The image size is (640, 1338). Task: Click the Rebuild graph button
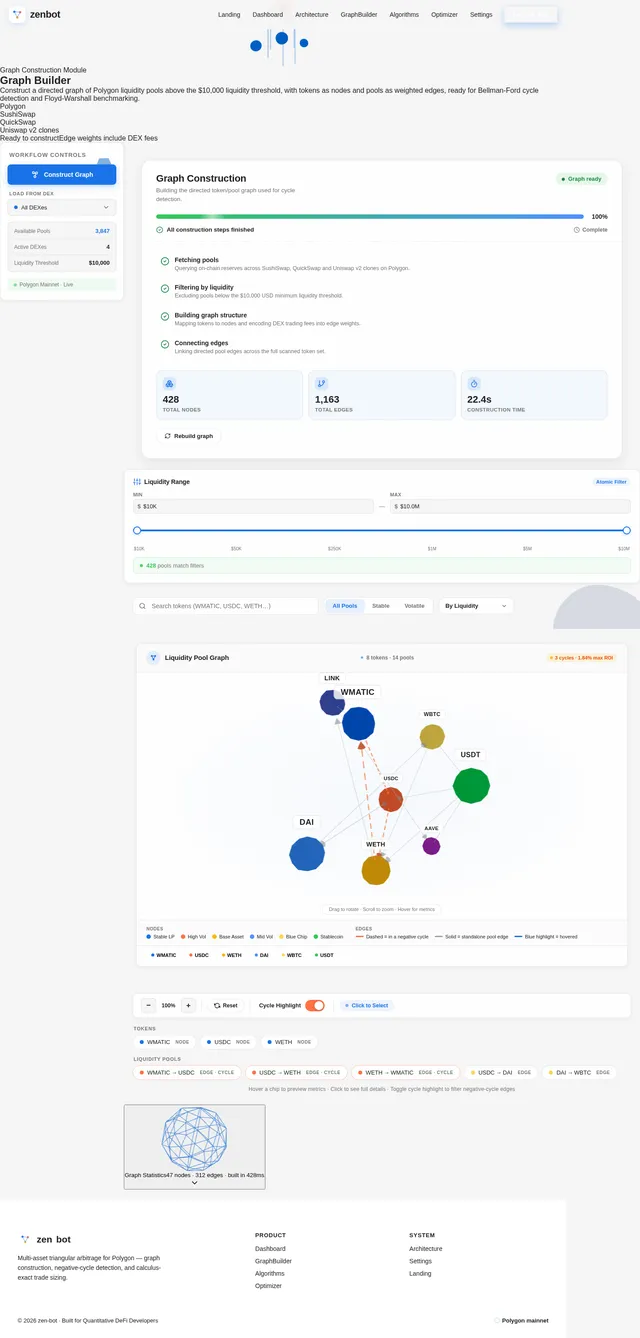(x=188, y=436)
